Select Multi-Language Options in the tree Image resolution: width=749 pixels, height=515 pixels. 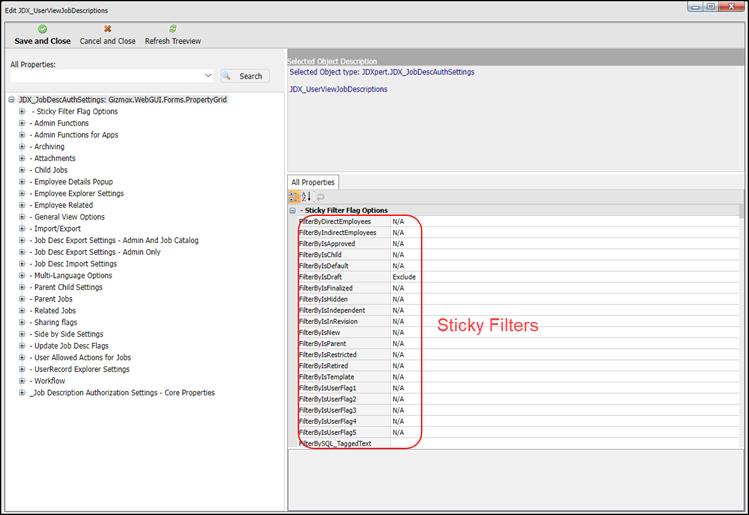coord(71,275)
